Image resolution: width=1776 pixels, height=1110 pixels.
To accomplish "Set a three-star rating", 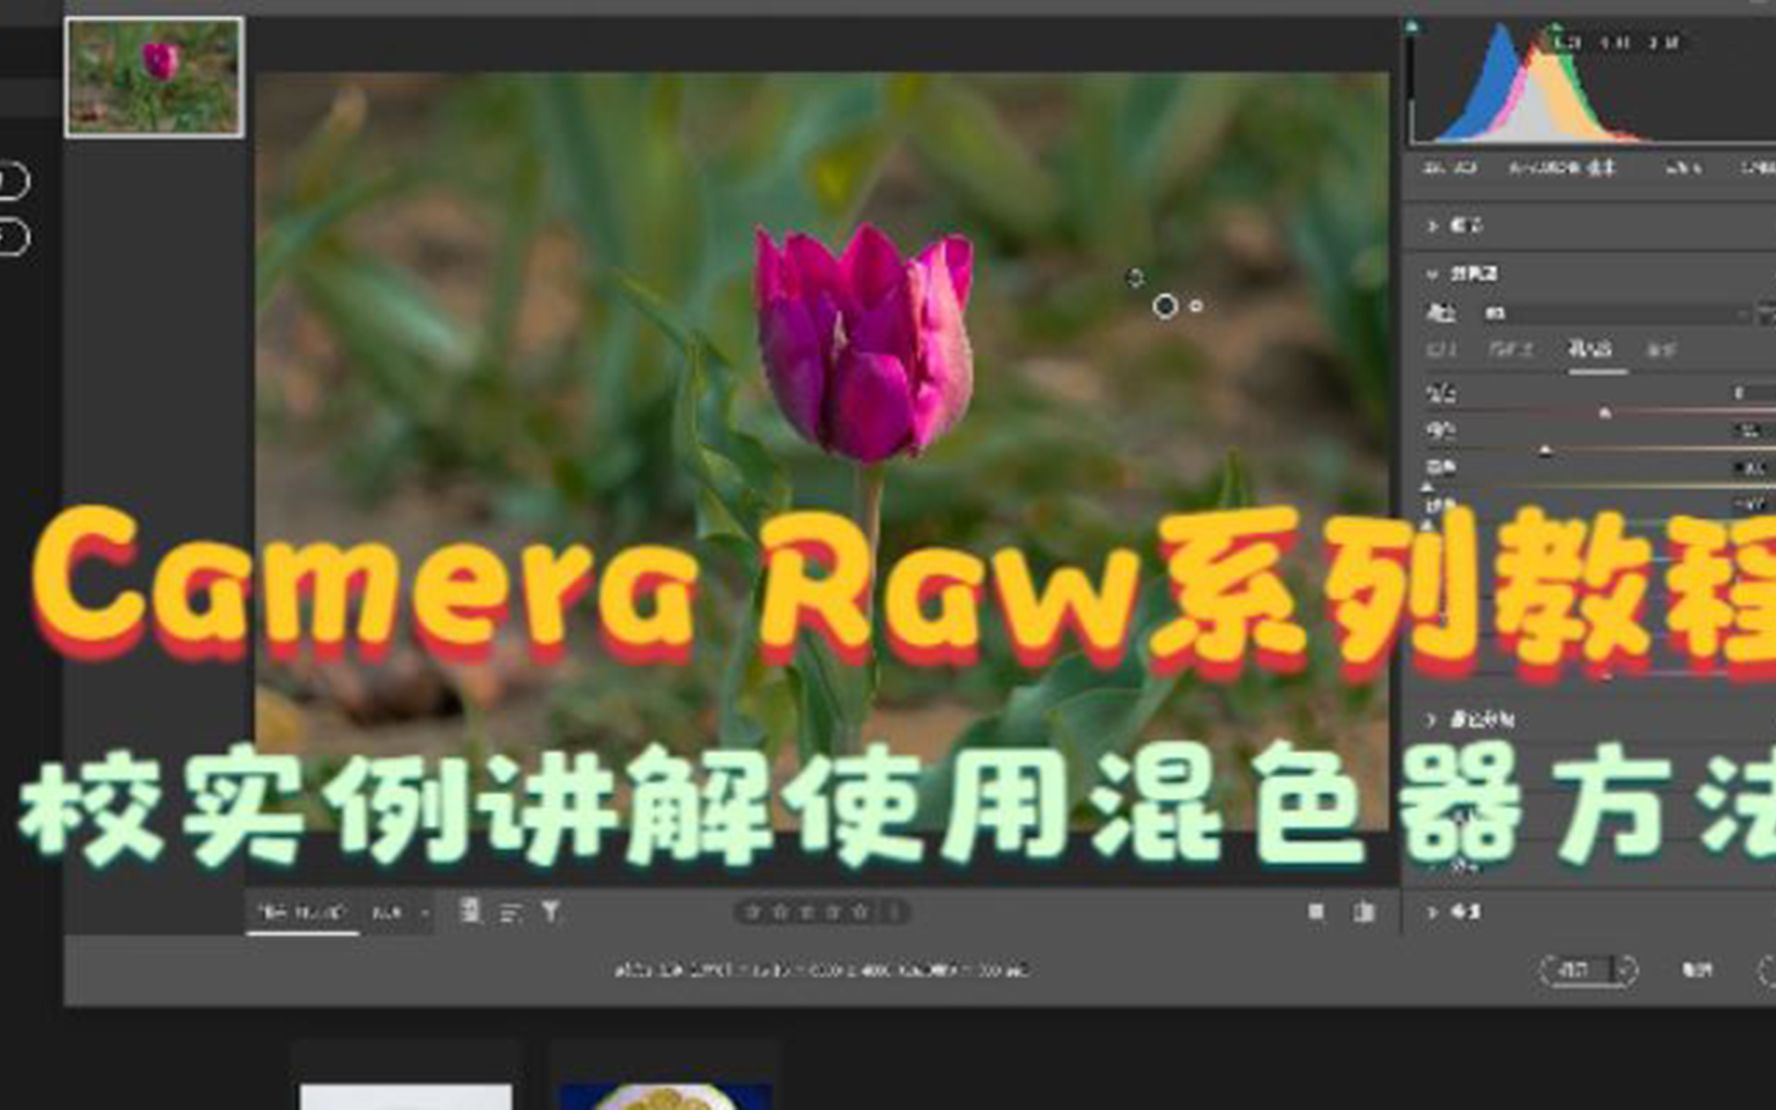I will pos(807,912).
